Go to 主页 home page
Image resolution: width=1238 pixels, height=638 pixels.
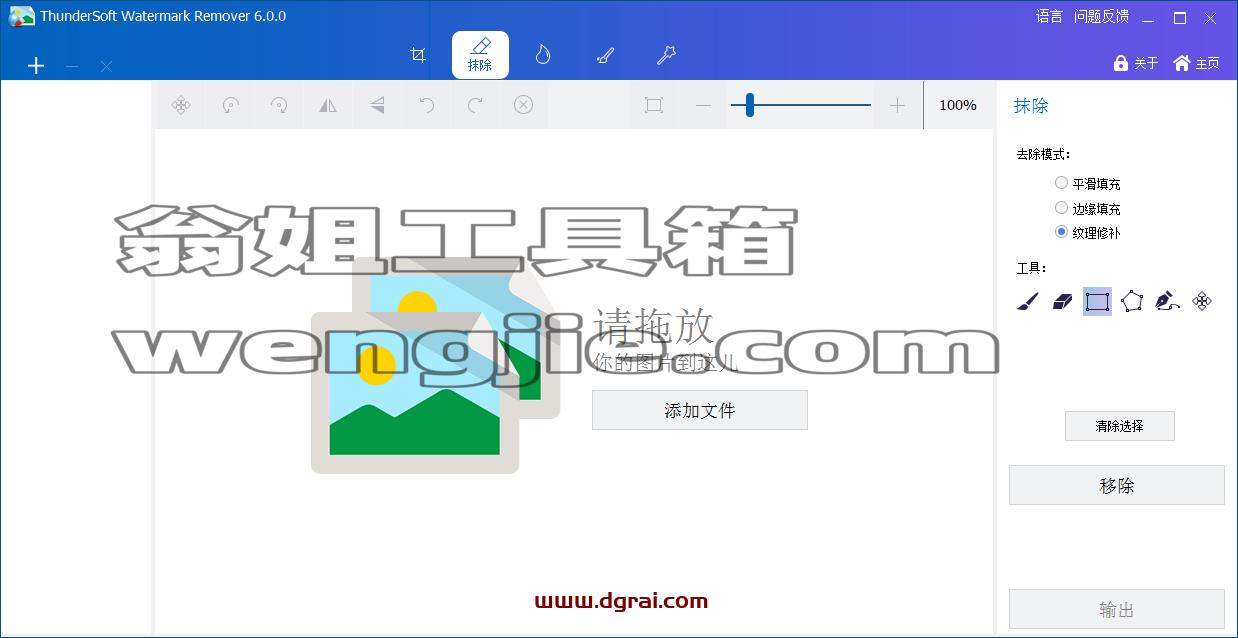click(x=1196, y=63)
